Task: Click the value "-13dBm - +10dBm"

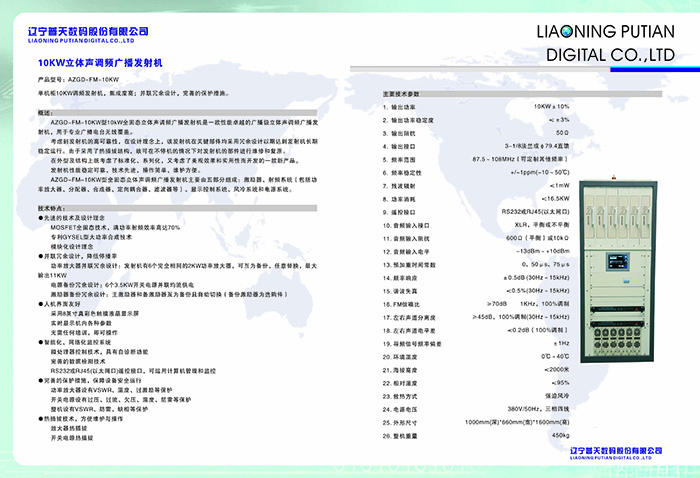Action: 543,251
